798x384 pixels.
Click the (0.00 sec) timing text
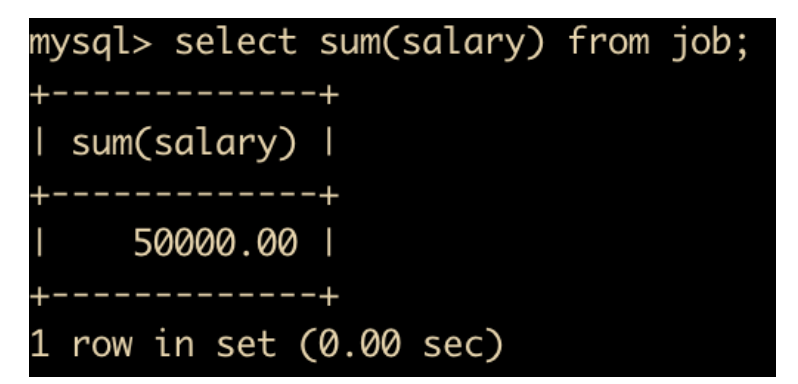point(401,344)
